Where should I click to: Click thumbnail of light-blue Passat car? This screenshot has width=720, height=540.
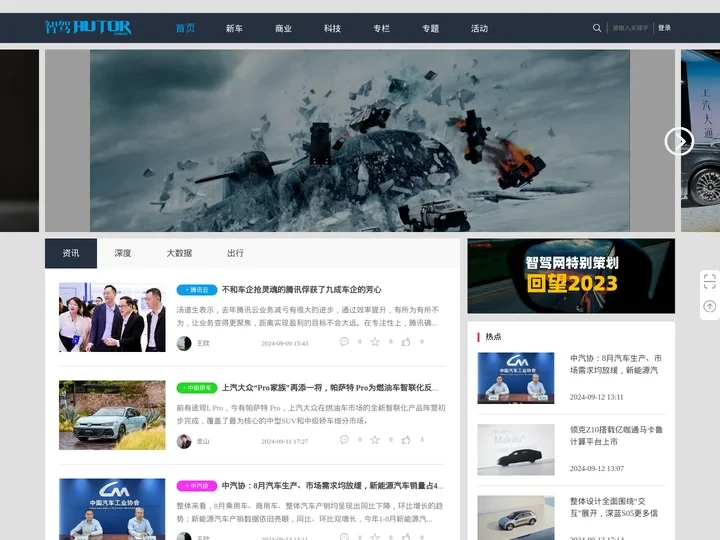112,415
